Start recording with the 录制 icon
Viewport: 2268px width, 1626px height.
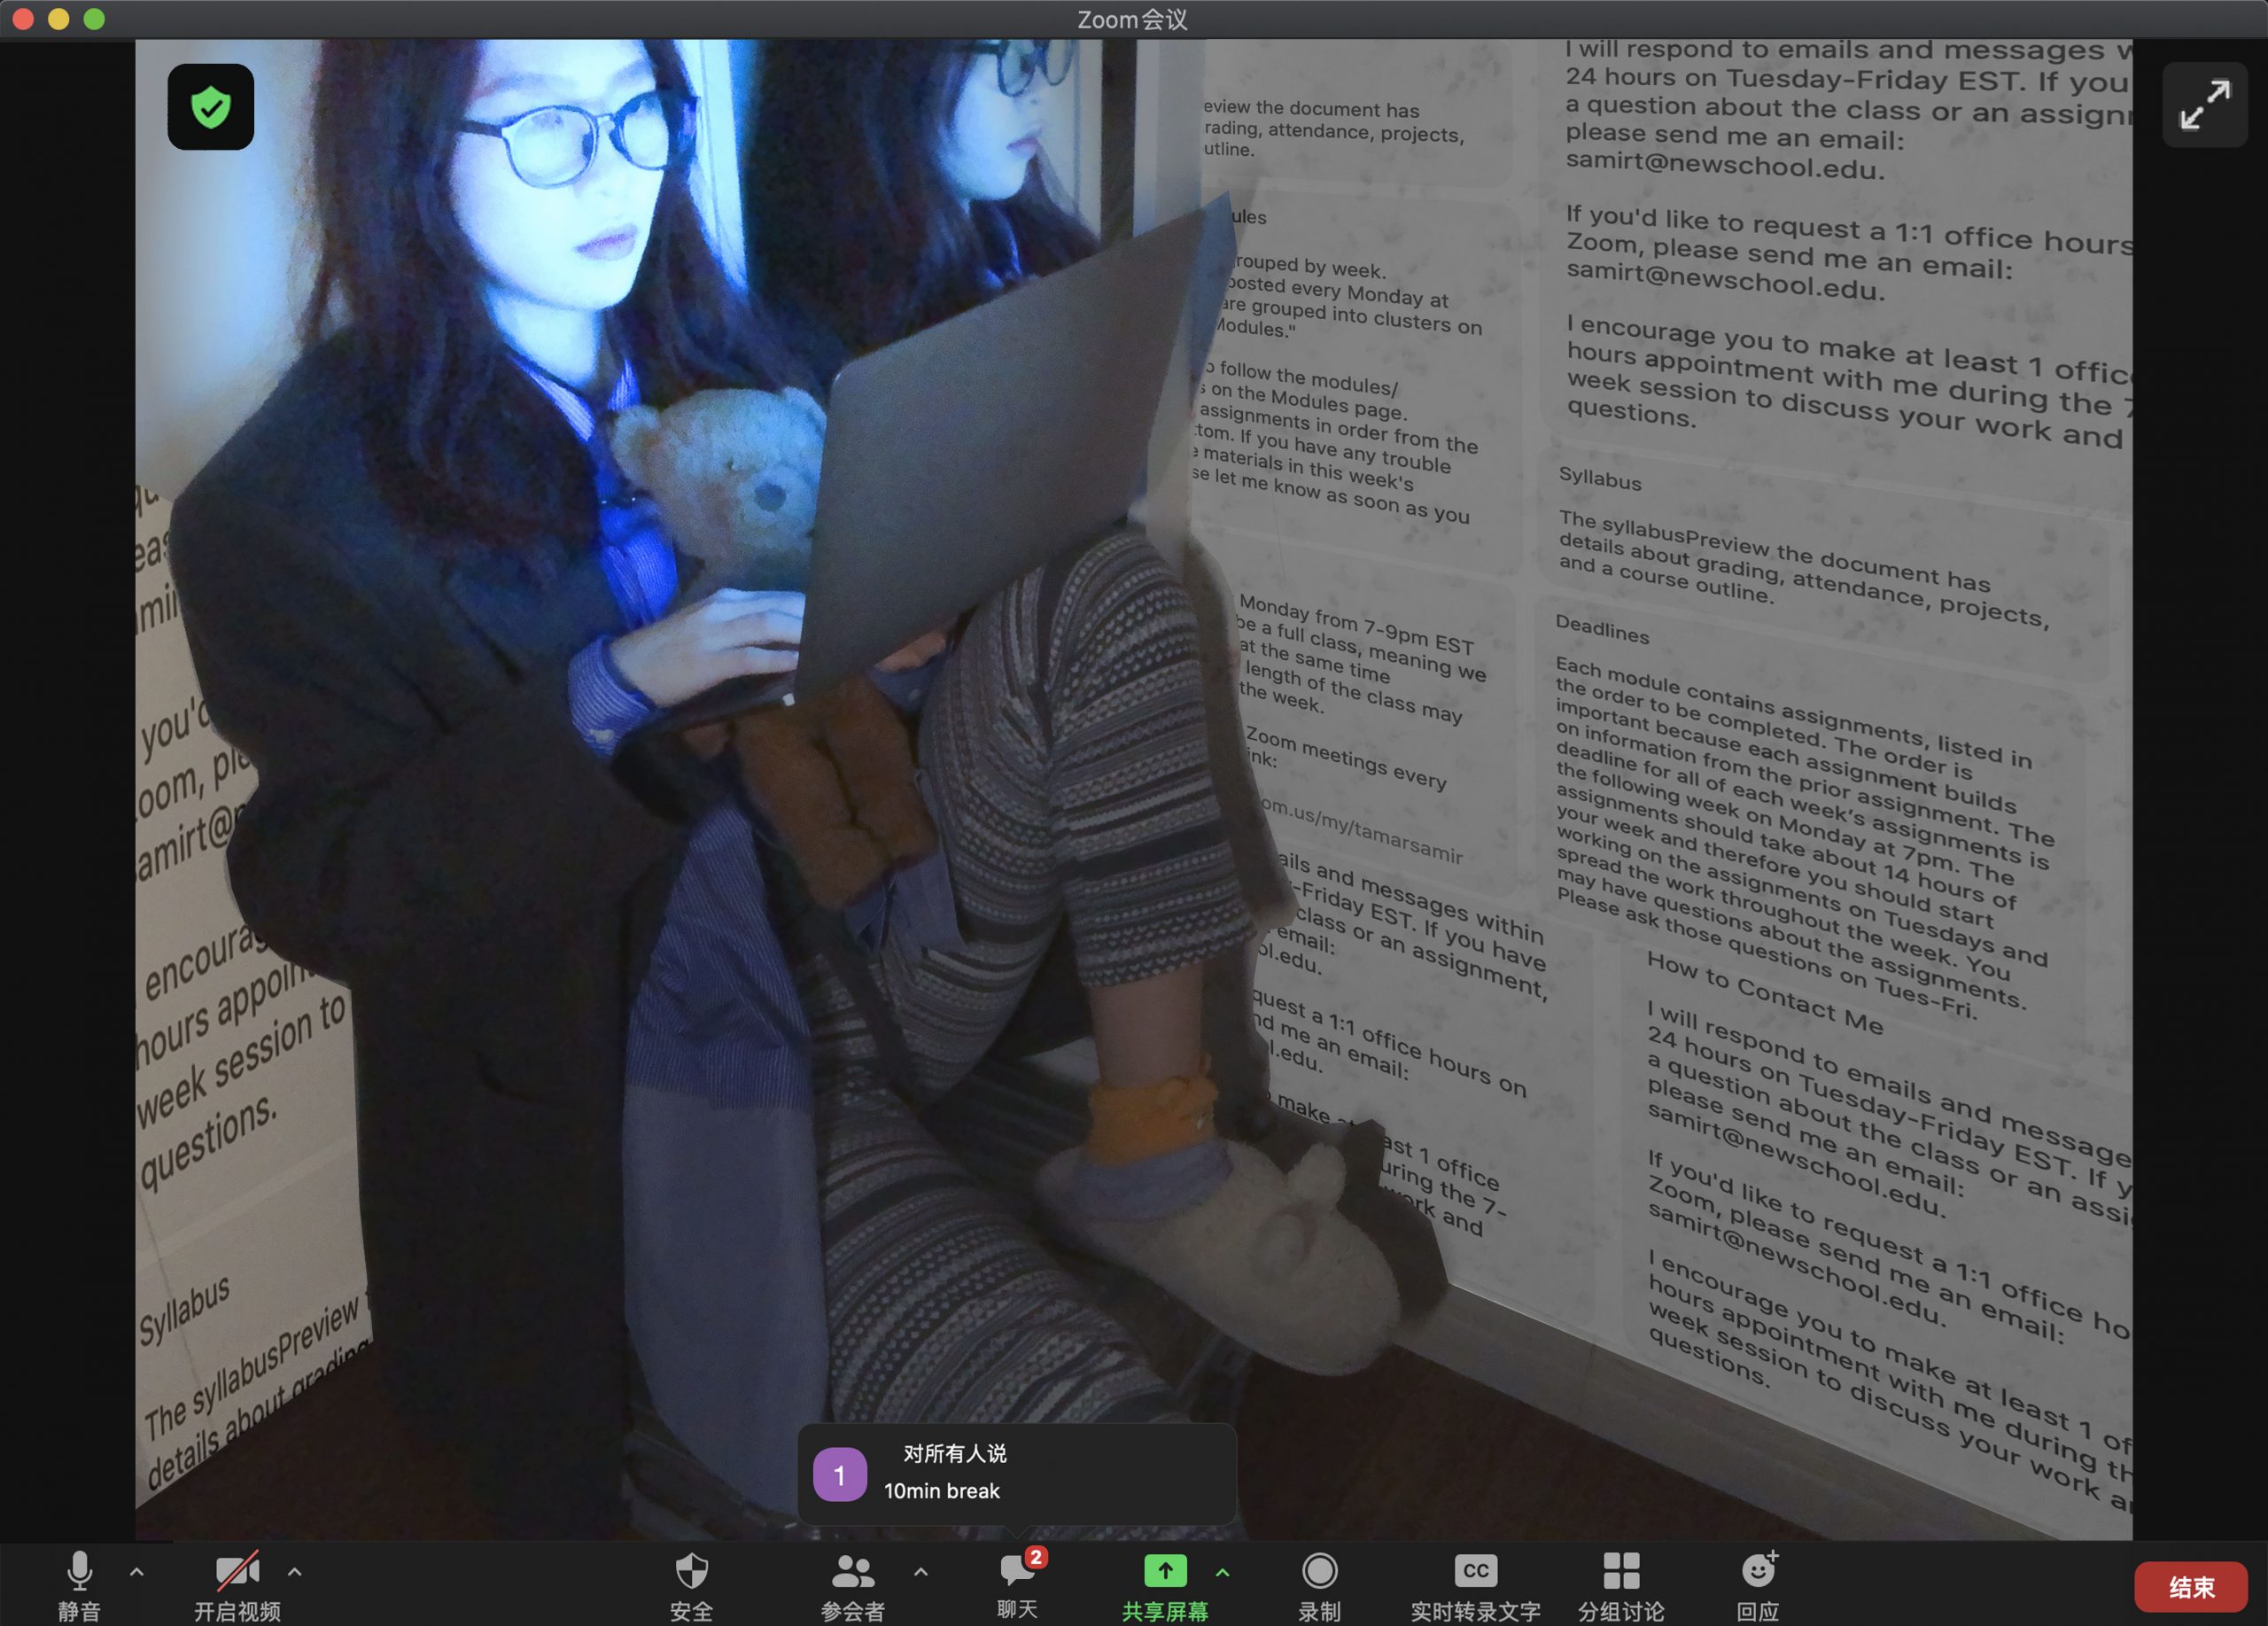(1319, 1573)
